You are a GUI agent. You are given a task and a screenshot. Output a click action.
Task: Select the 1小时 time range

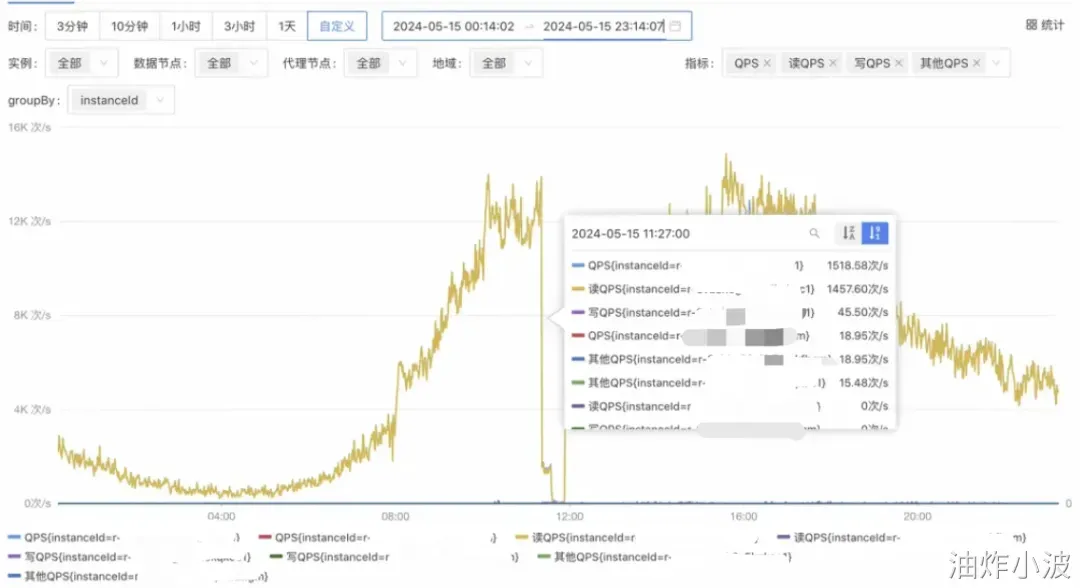186,26
